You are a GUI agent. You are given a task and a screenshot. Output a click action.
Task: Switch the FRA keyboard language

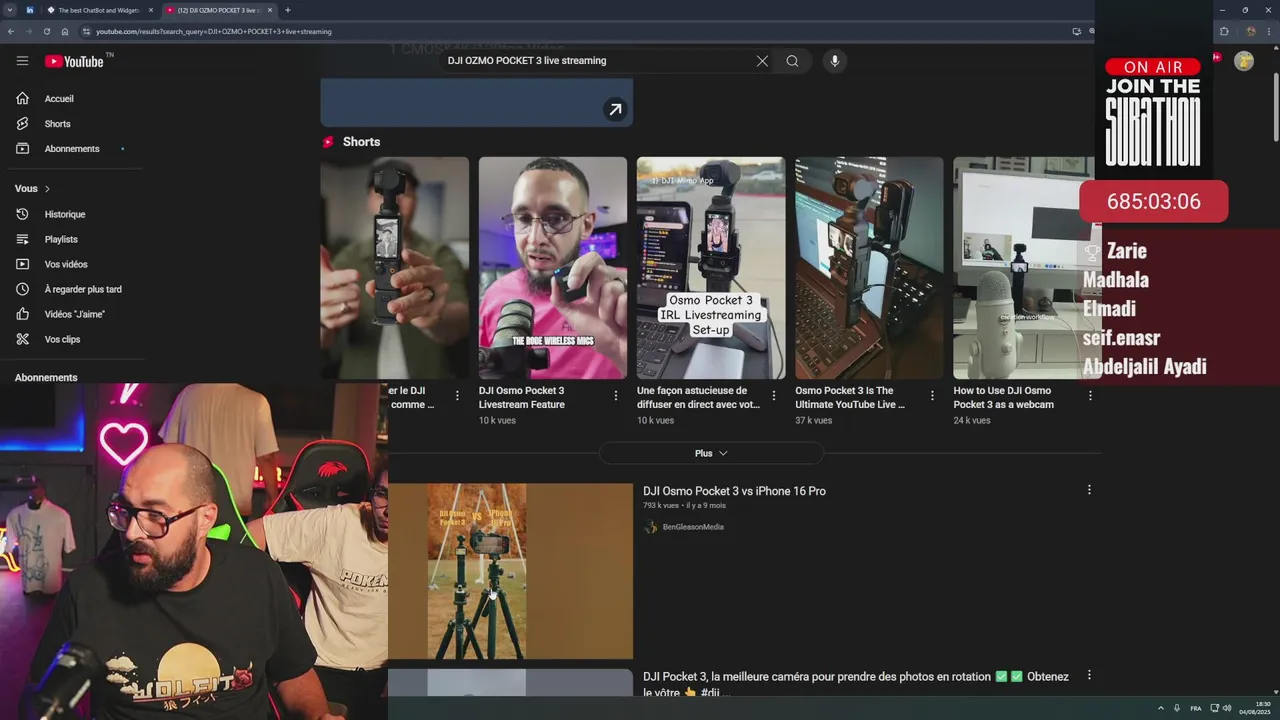pyautogui.click(x=1196, y=708)
